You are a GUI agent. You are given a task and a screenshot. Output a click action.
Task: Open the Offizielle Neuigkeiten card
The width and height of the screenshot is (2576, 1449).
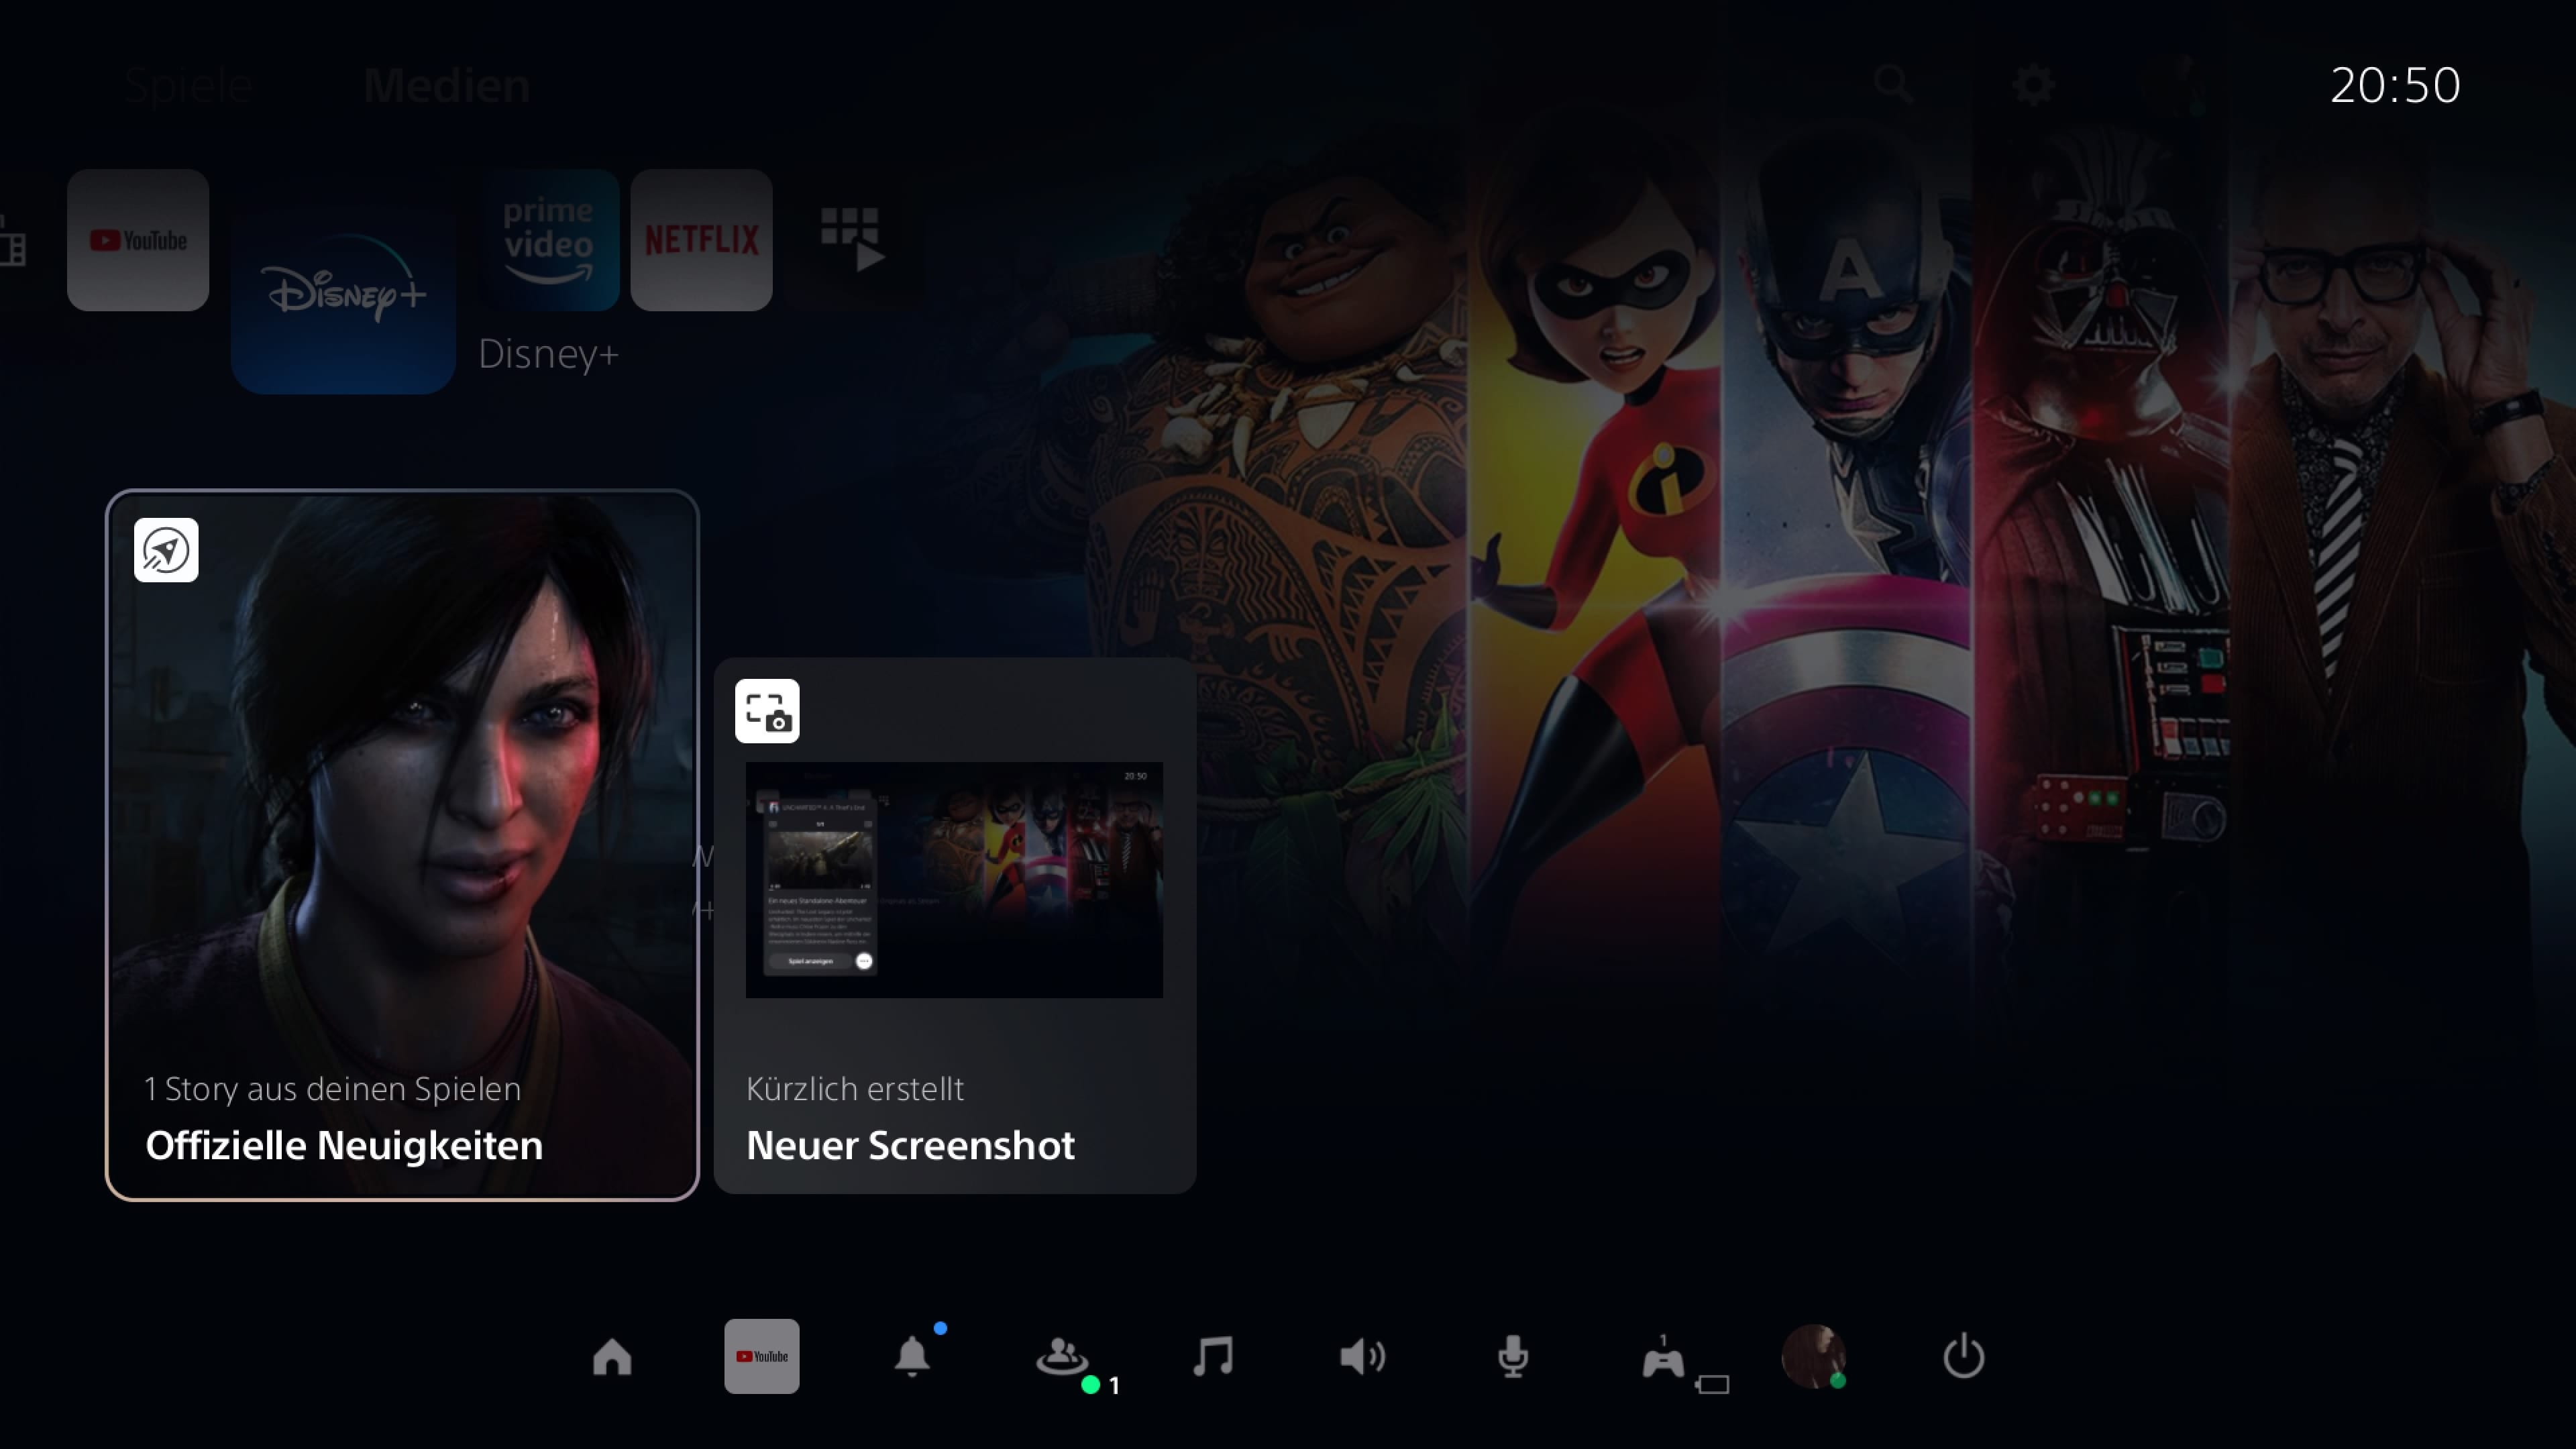[402, 845]
